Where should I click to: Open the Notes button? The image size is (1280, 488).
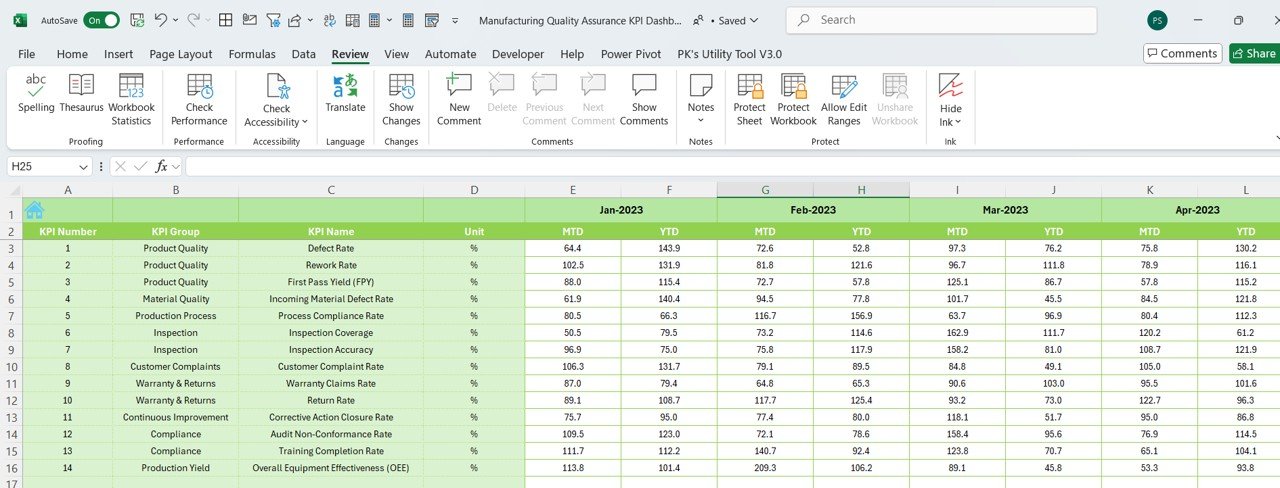tap(701, 100)
